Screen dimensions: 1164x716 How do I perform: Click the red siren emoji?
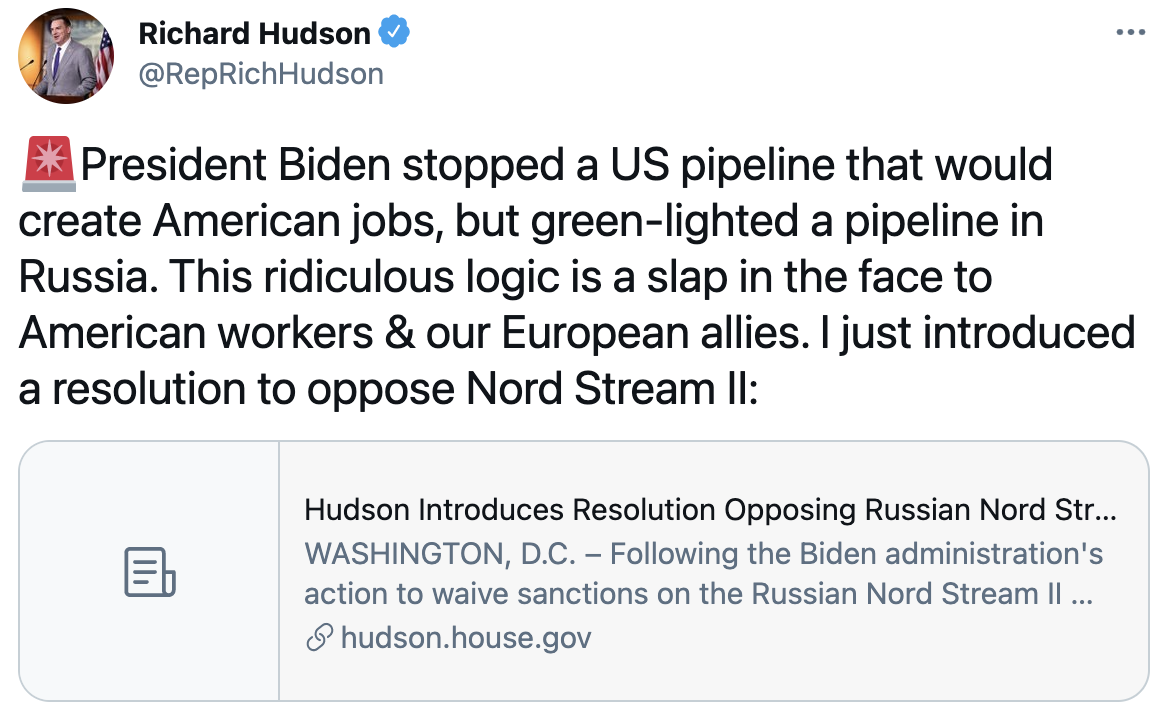[48, 166]
